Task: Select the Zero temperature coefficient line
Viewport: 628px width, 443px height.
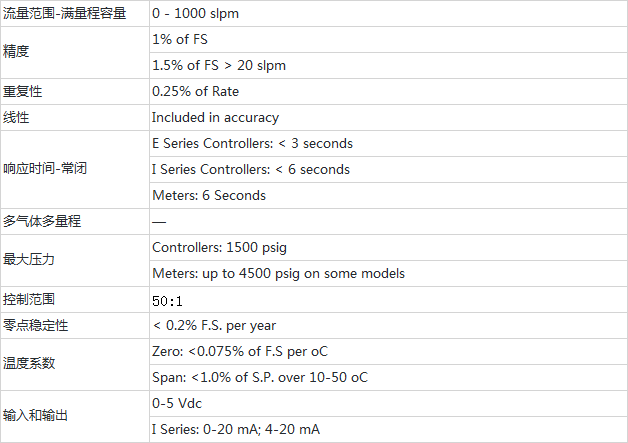Action: pos(240,351)
